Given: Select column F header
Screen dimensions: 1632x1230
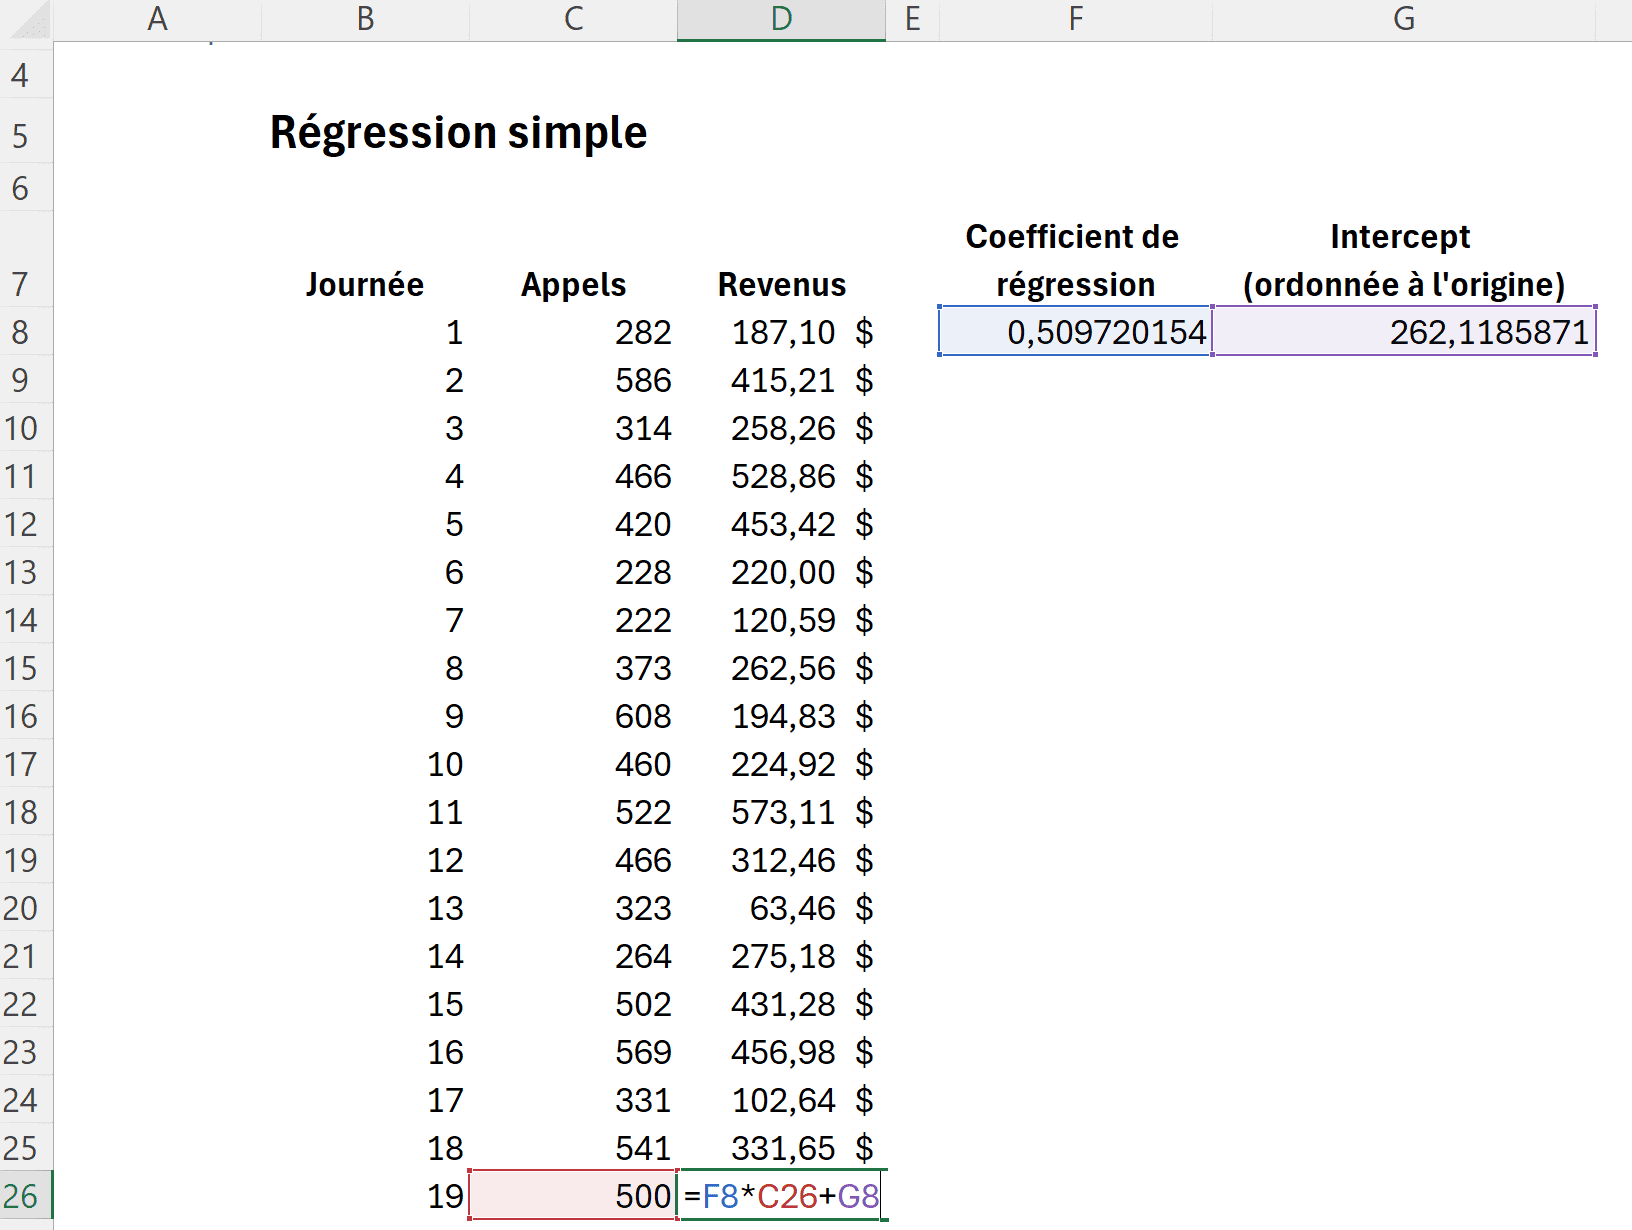Looking at the screenshot, I should pos(1075,19).
